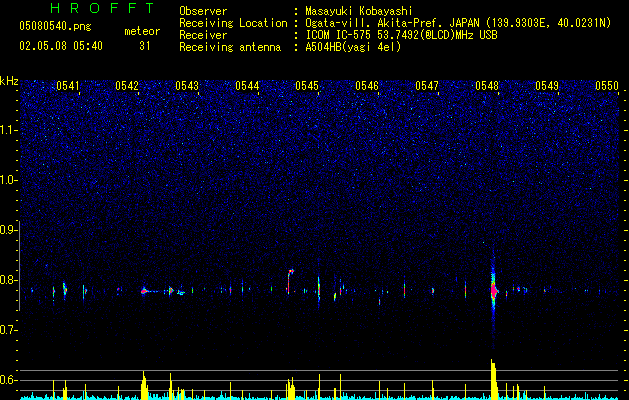
Task: Click the date stamp 02.05.08 05:40
Action: tap(61, 46)
